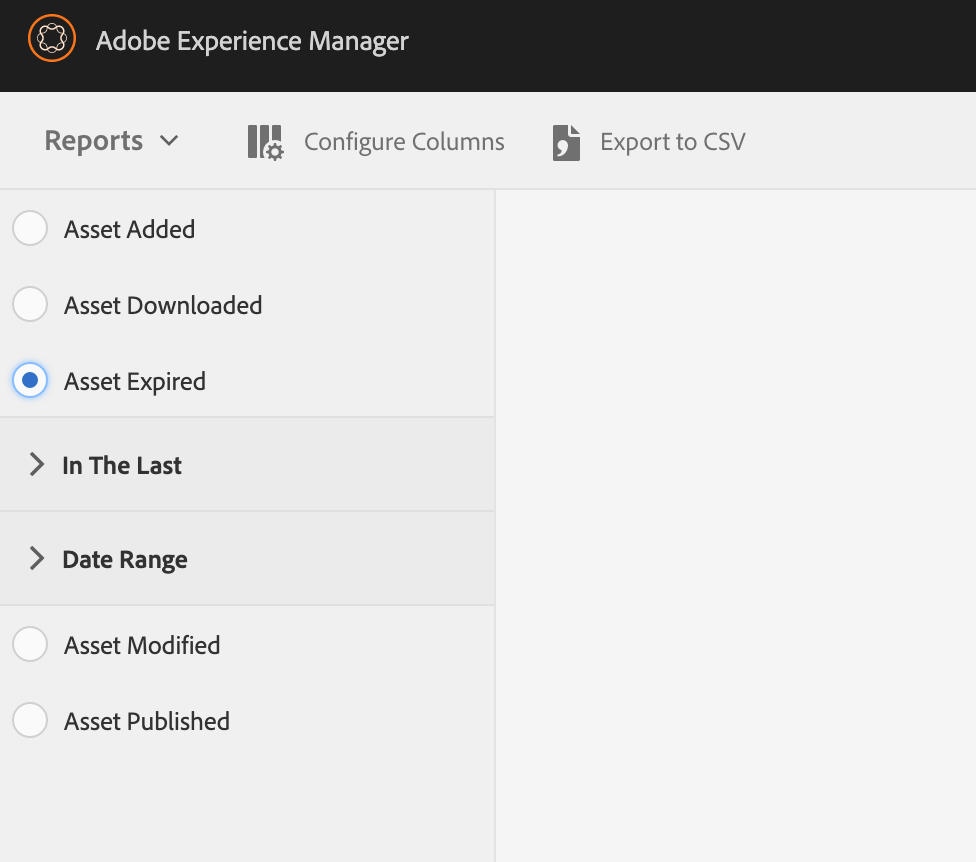The image size is (976, 862).
Task: Click the Asset Modified label text
Action: 142,645
